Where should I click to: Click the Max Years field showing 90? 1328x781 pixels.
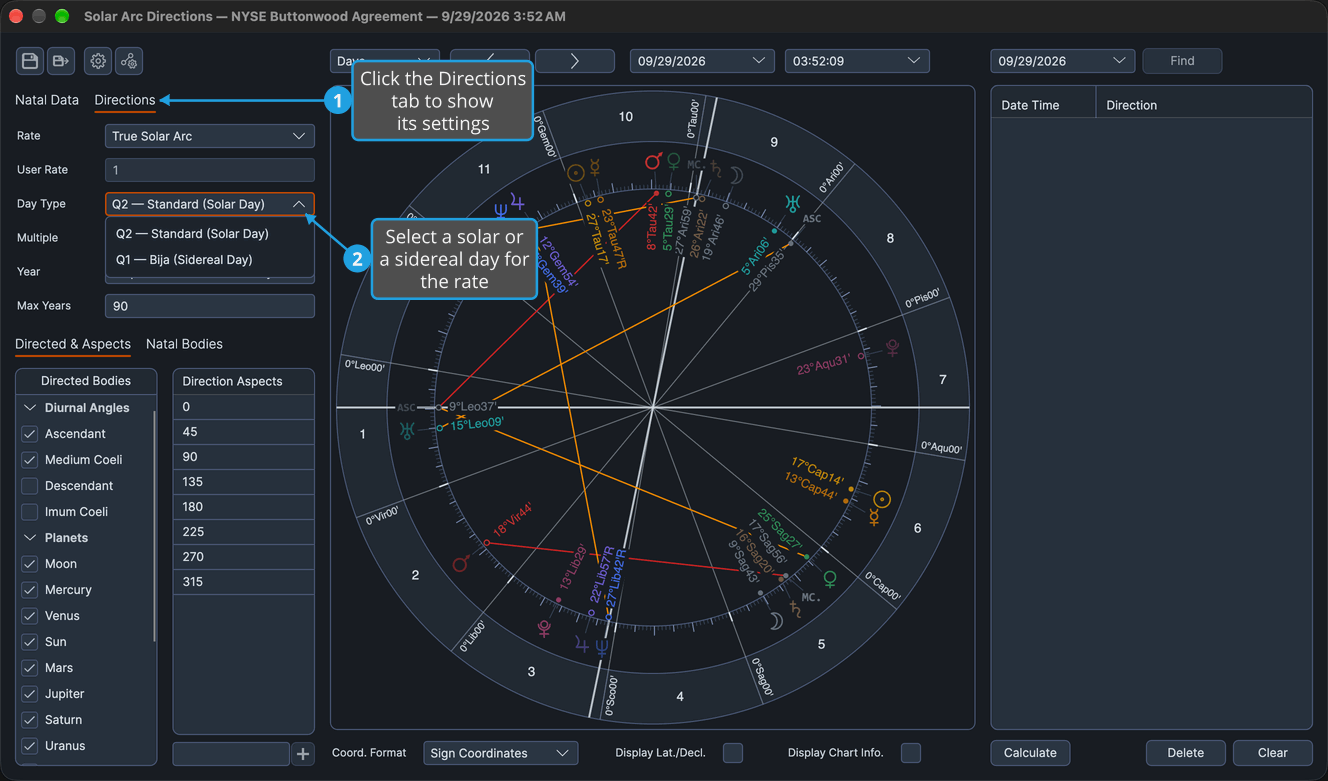[210, 306]
